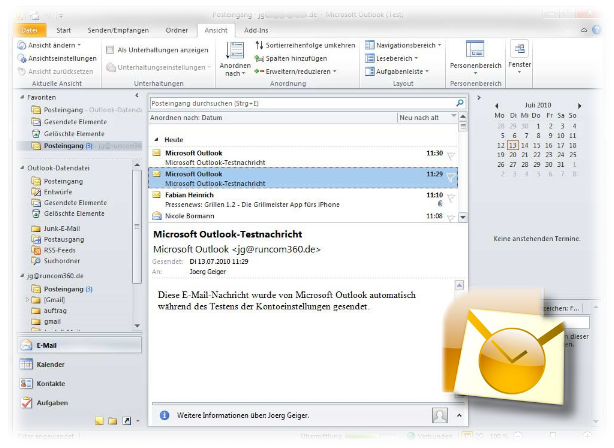Open Ansichtseinstellungen
The height and width of the screenshot is (448, 614).
point(57,58)
